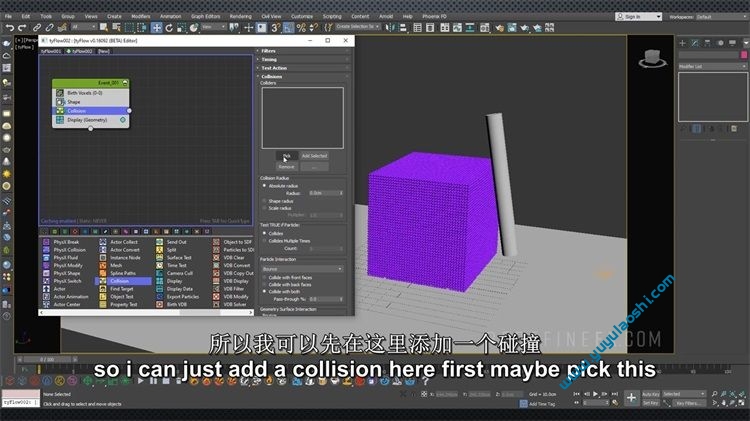This screenshot has height=421, width=750.
Task: Select the Shape radius radio button
Action: pyautogui.click(x=264, y=200)
